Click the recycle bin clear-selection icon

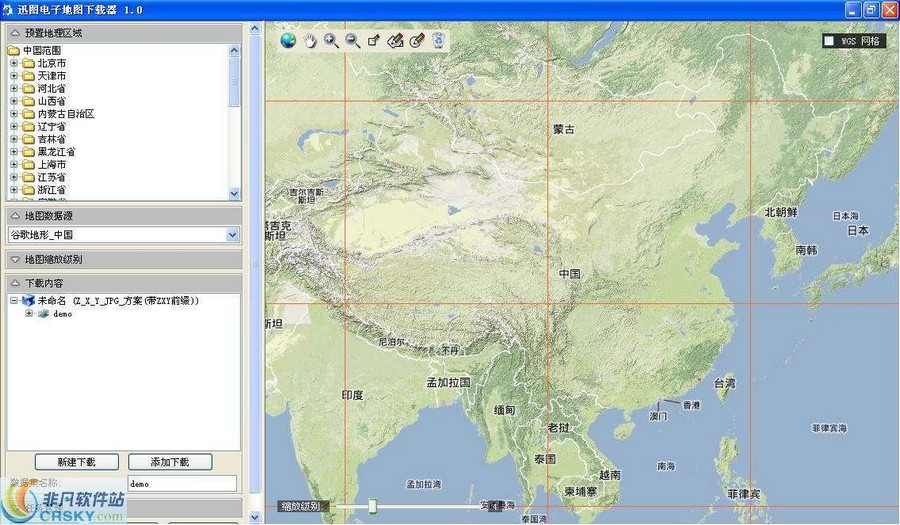tap(438, 41)
